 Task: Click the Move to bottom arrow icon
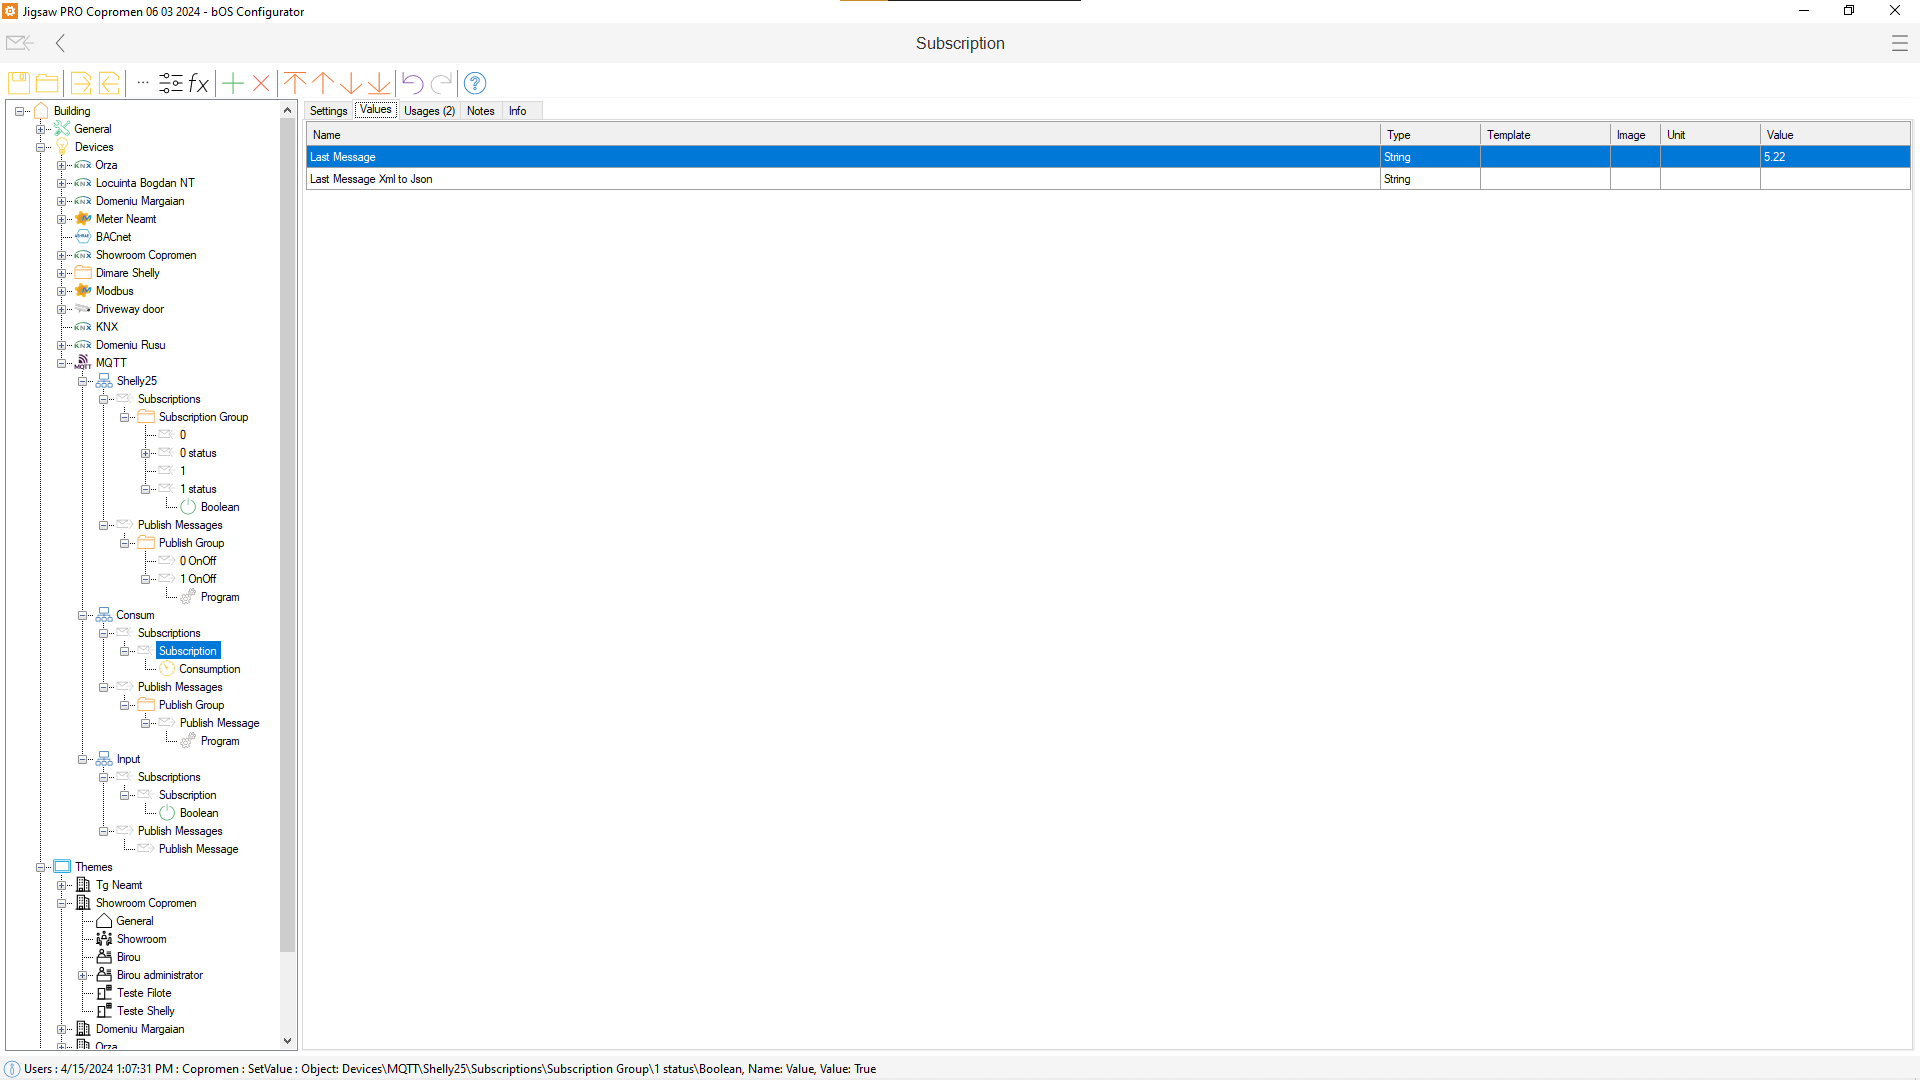click(x=379, y=83)
